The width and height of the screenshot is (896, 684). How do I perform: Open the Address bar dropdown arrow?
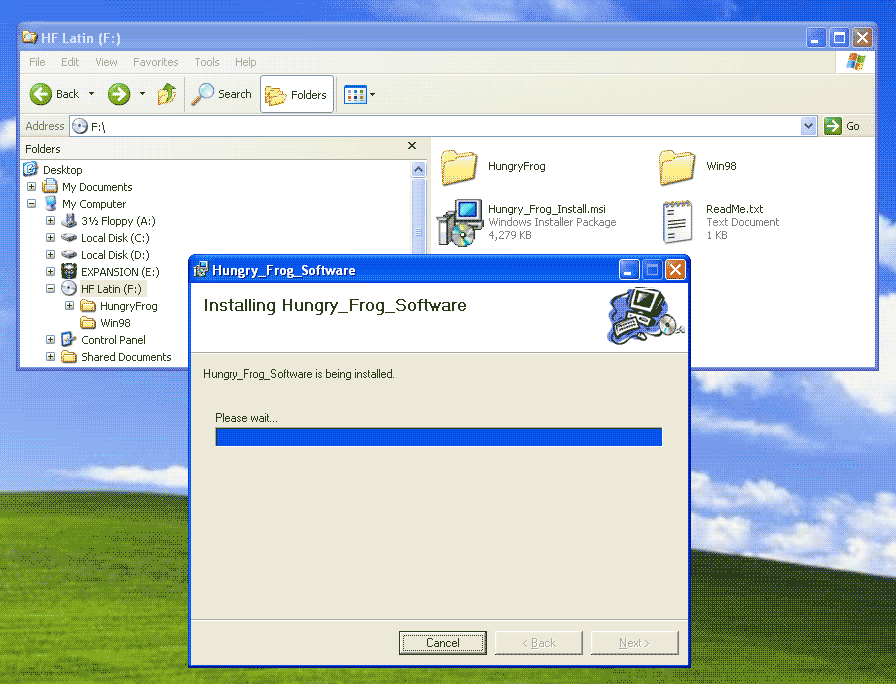pos(809,126)
